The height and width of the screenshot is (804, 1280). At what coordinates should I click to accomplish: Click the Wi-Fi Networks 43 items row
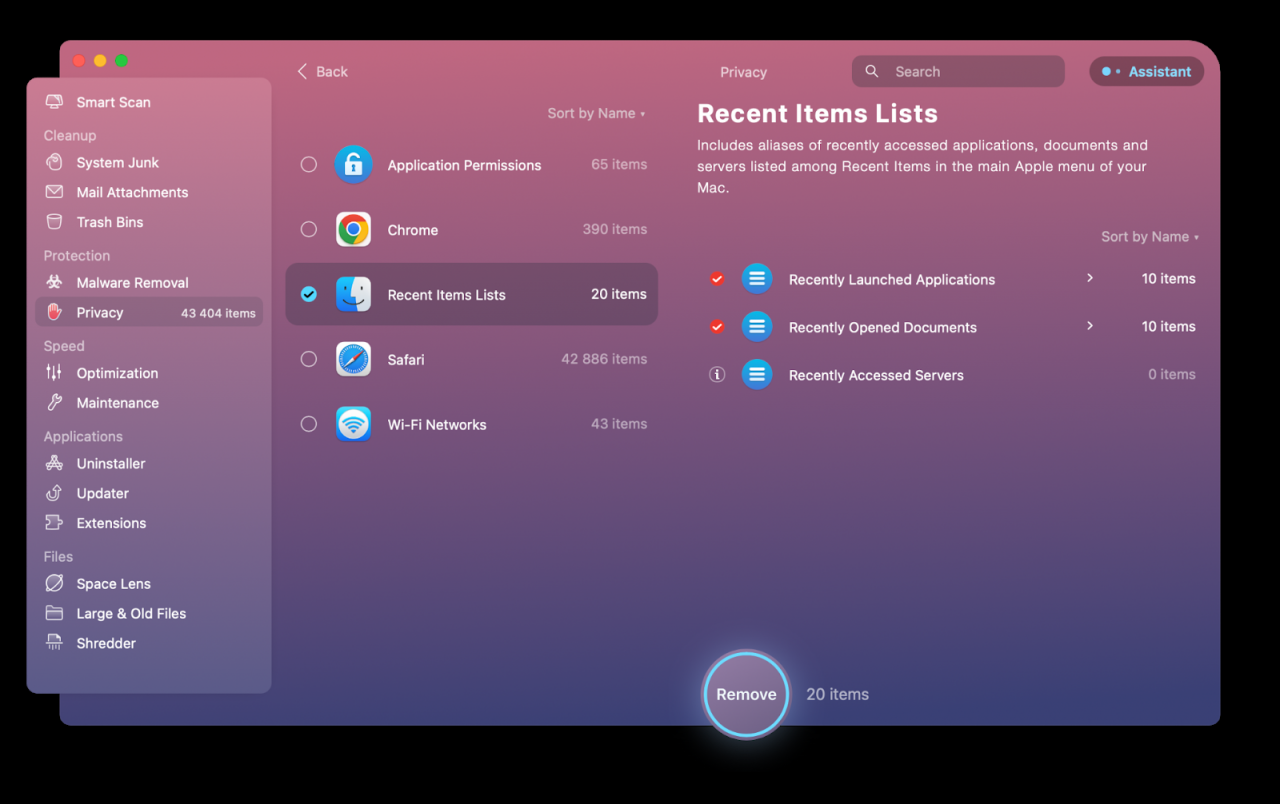pos(472,424)
